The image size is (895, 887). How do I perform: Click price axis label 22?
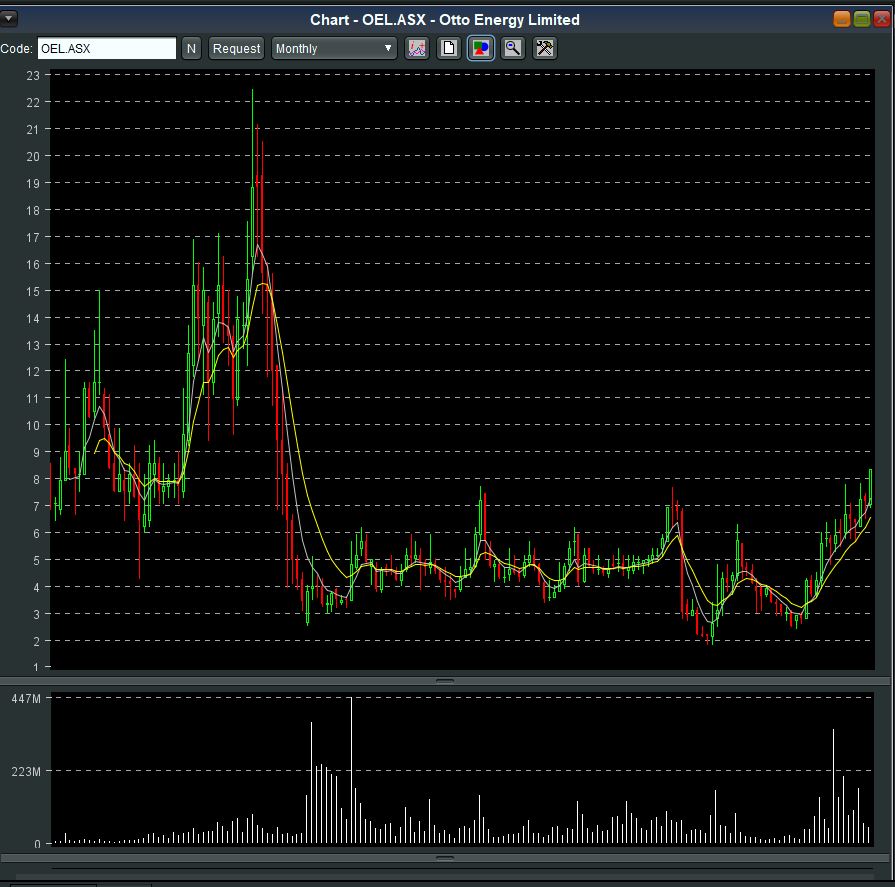point(33,103)
